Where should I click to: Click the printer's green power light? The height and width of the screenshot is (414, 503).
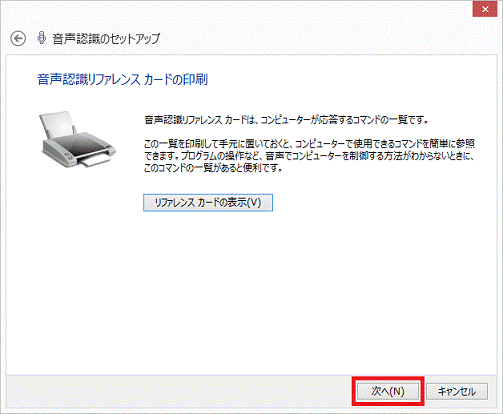tap(70, 156)
